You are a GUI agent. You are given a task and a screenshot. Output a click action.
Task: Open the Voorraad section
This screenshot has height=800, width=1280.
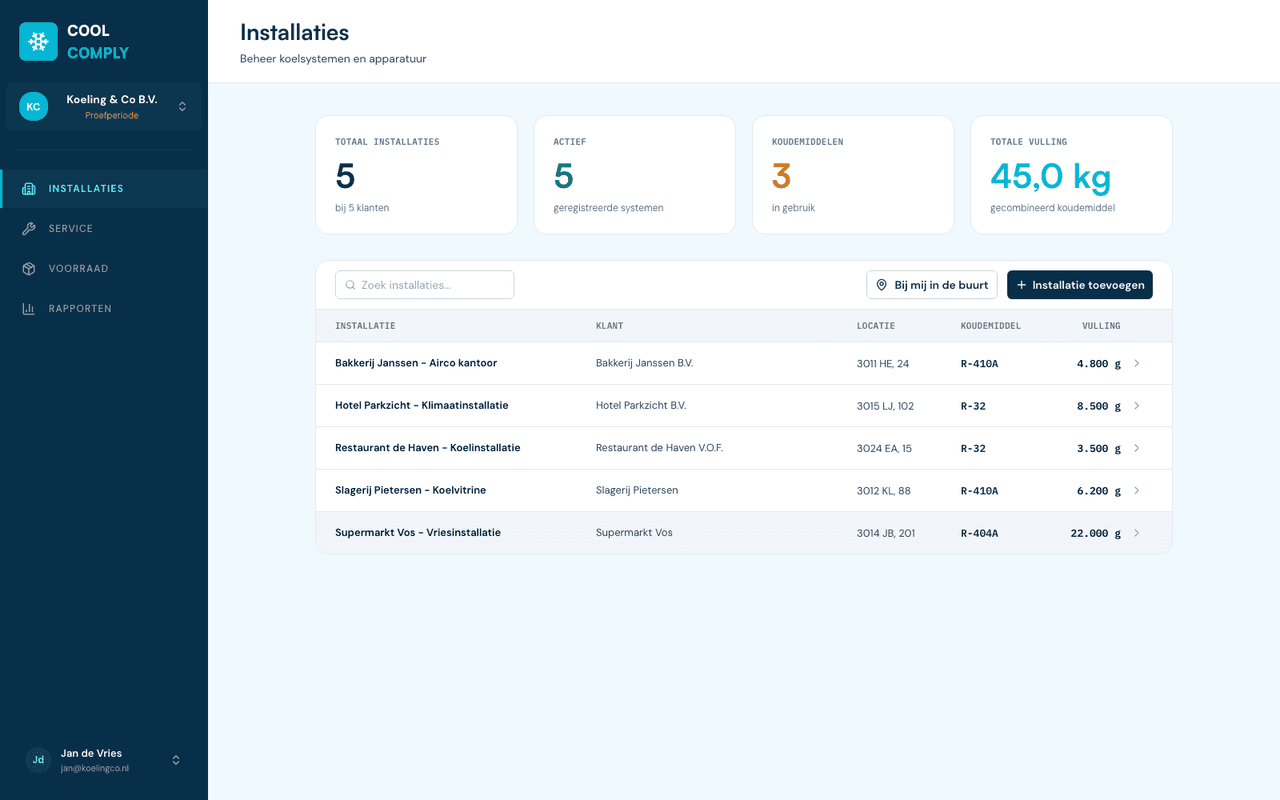(x=104, y=269)
